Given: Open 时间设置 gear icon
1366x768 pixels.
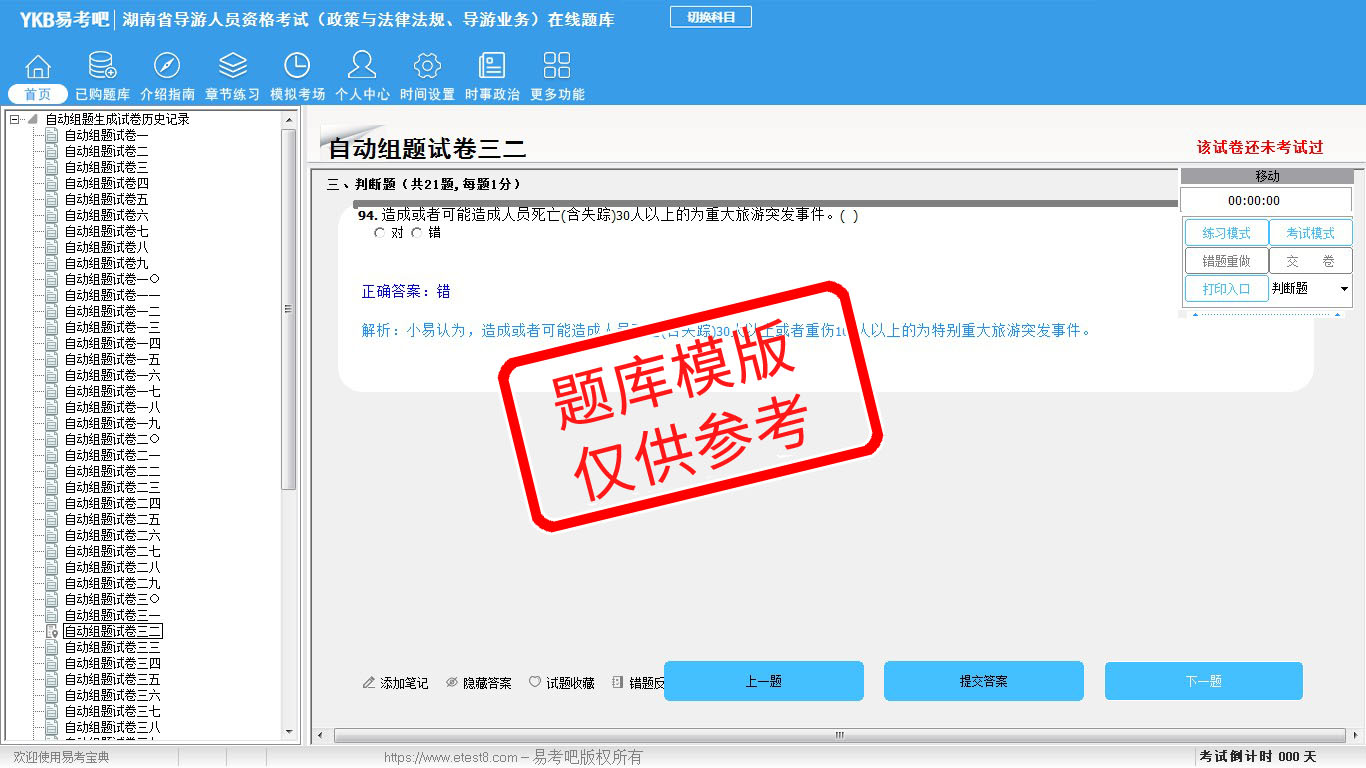Looking at the screenshot, I should coord(427,67).
